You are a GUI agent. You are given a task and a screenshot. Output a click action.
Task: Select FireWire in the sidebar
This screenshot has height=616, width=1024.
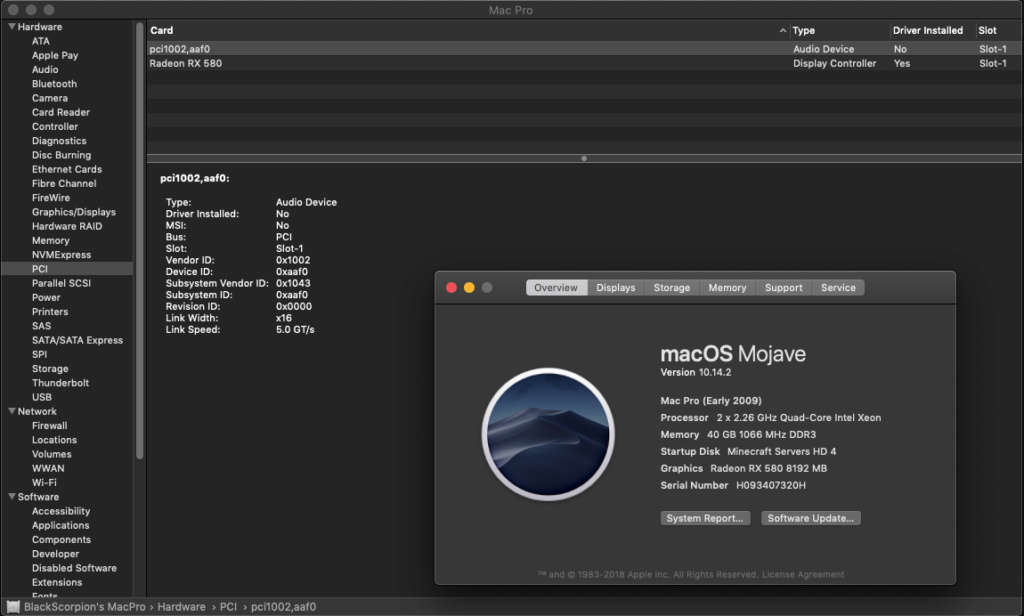point(51,198)
